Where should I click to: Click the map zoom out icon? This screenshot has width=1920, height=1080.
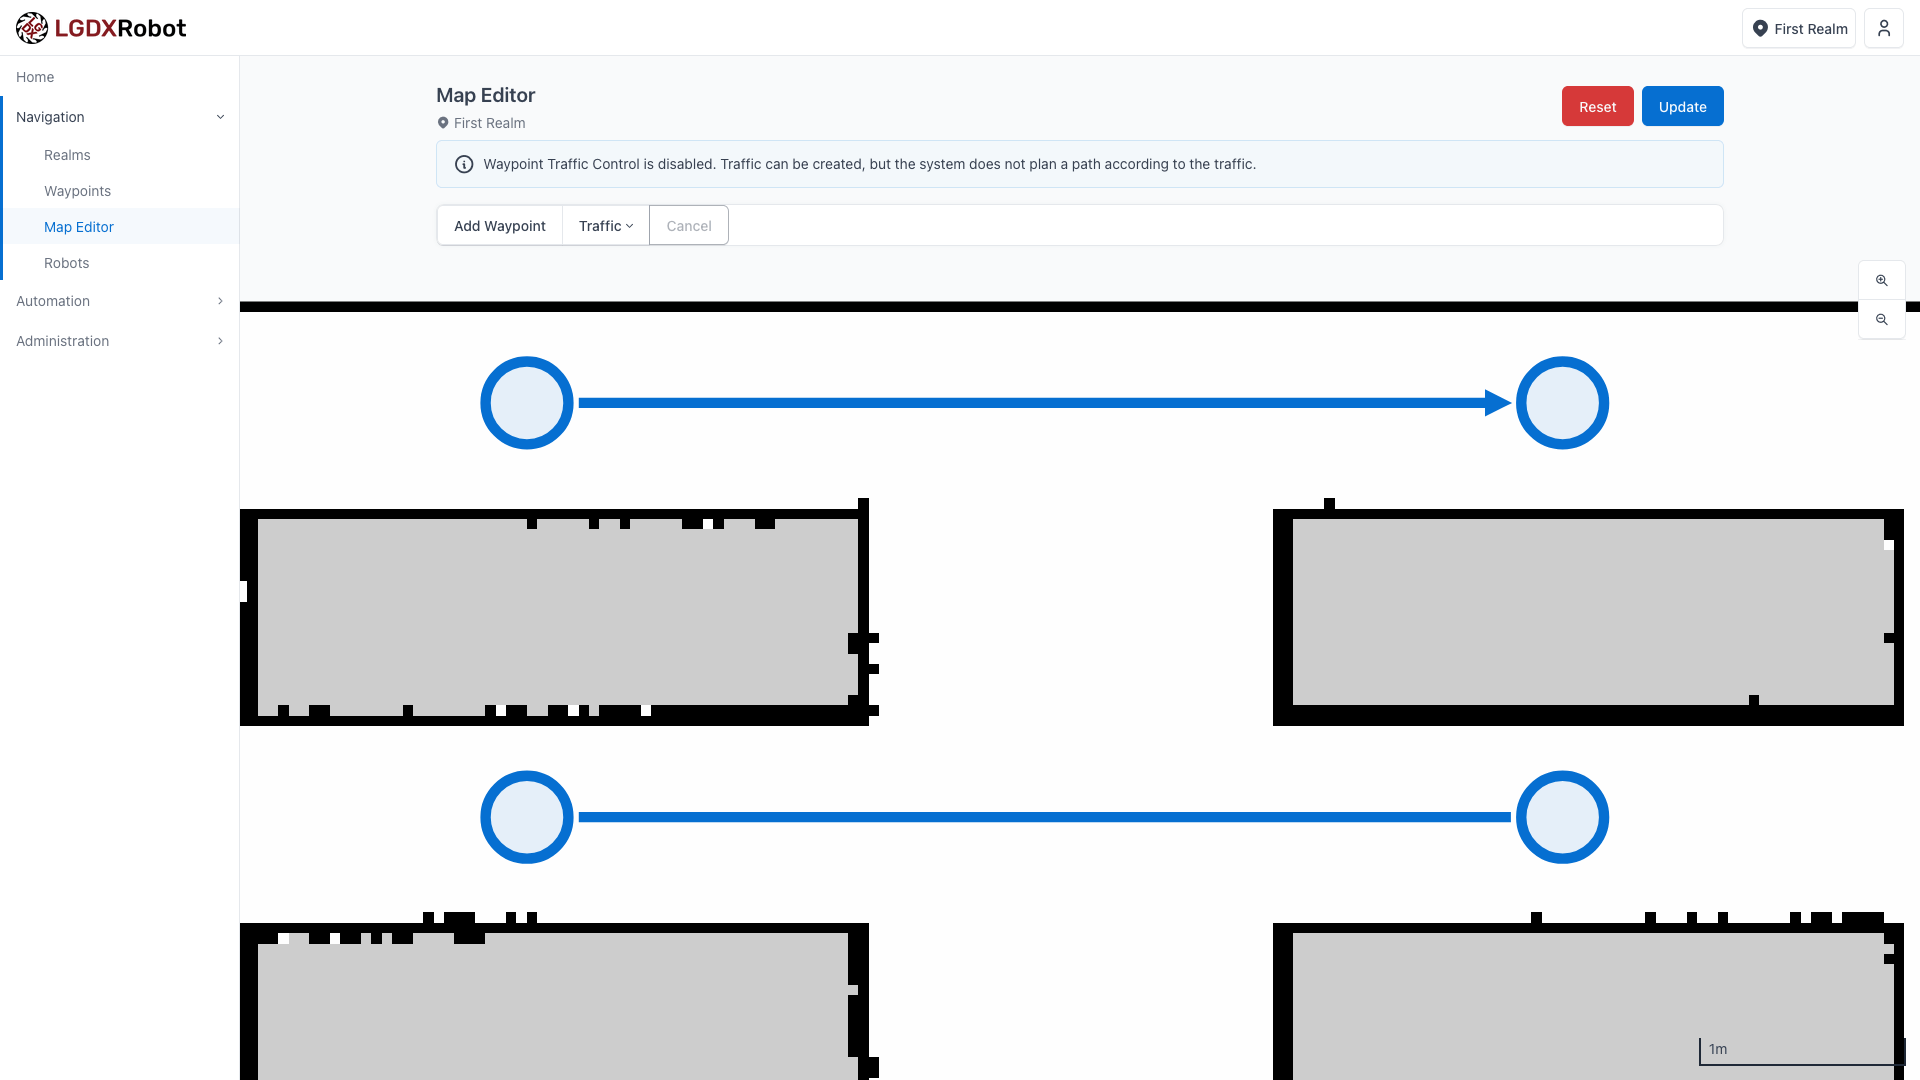1881,320
